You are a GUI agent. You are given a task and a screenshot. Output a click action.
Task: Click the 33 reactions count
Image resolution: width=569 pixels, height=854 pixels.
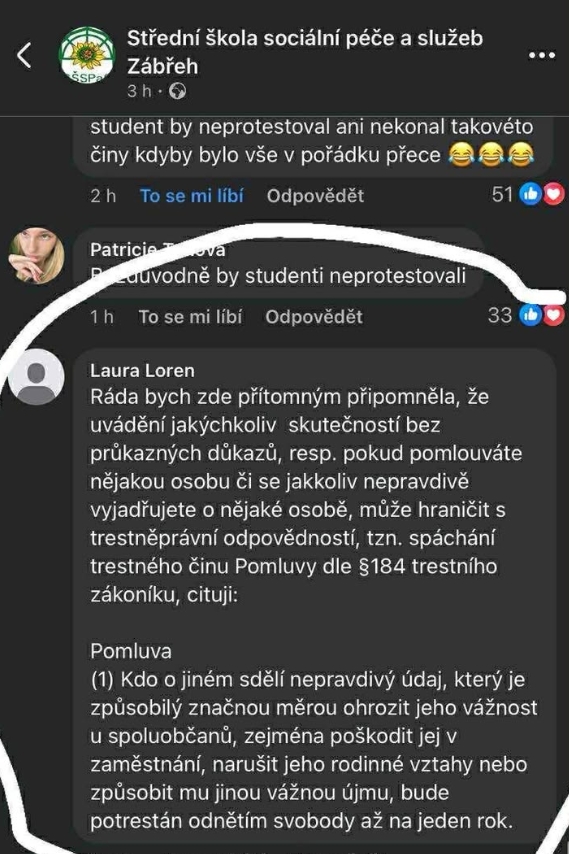pos(500,315)
